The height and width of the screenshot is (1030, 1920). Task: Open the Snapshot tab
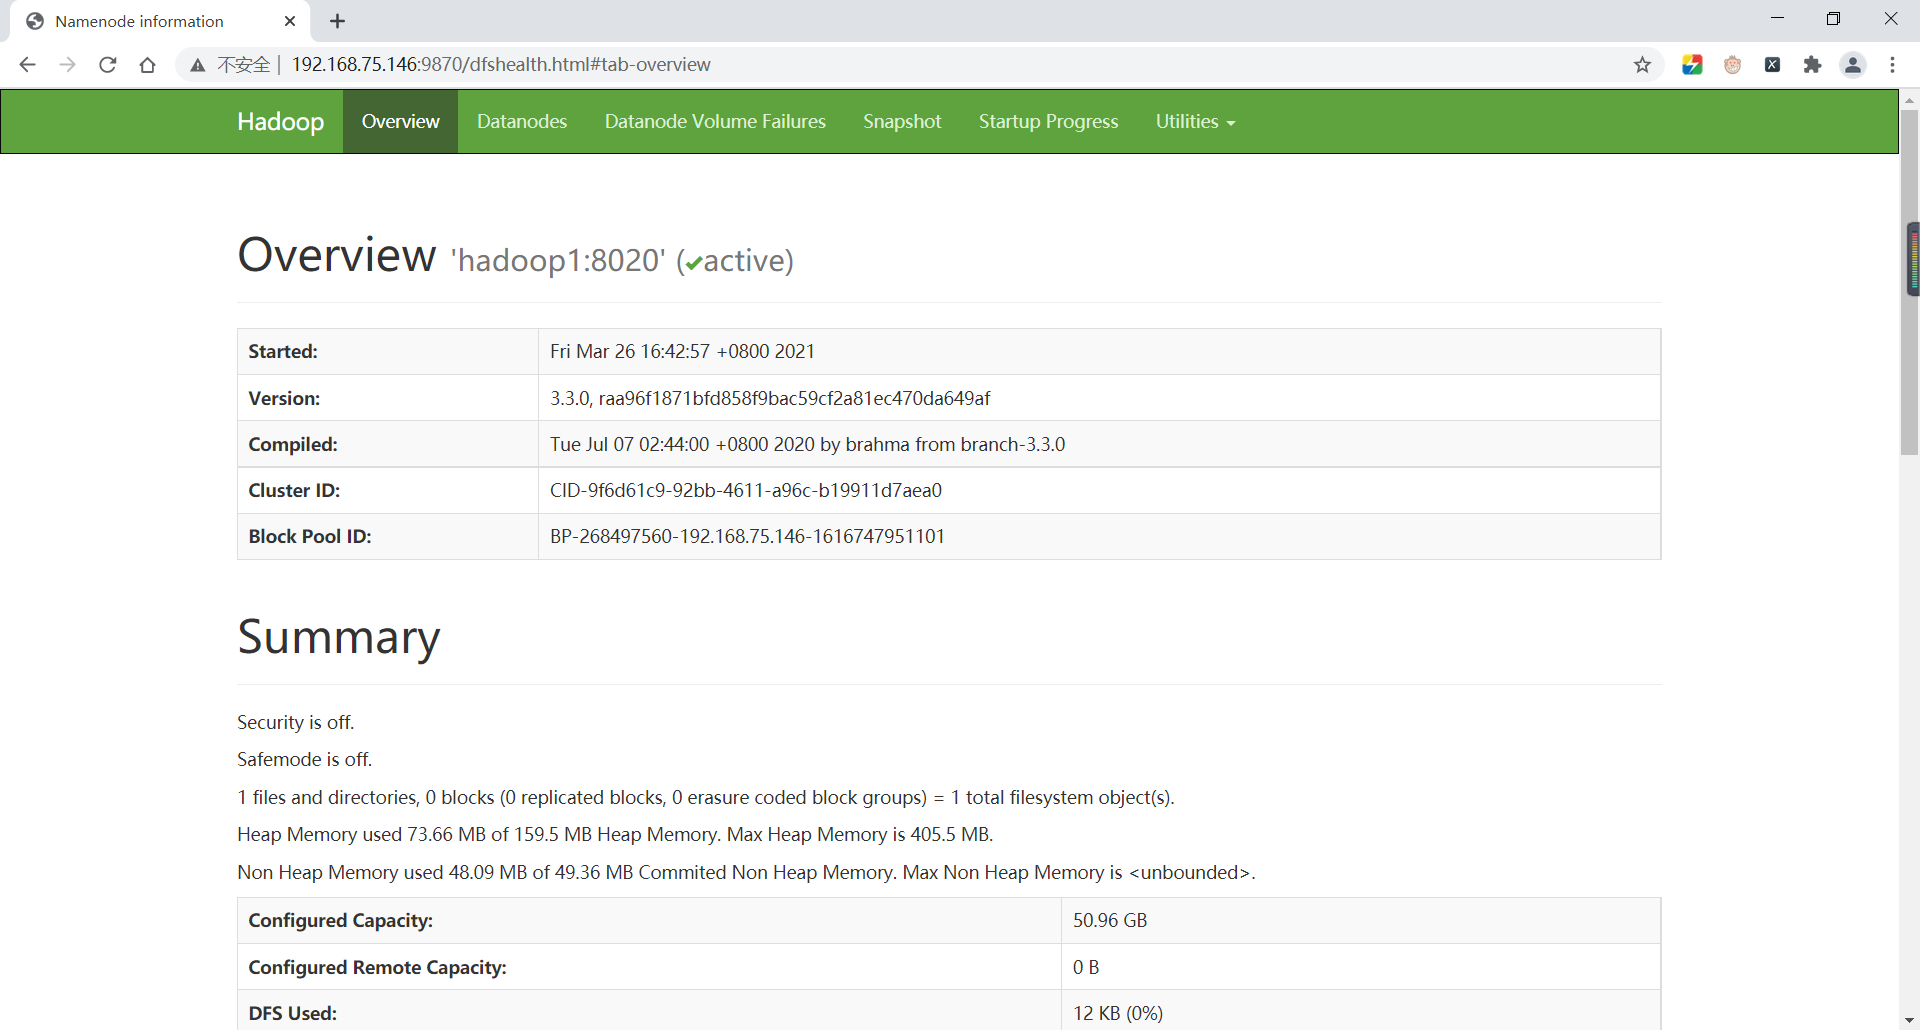tap(902, 121)
